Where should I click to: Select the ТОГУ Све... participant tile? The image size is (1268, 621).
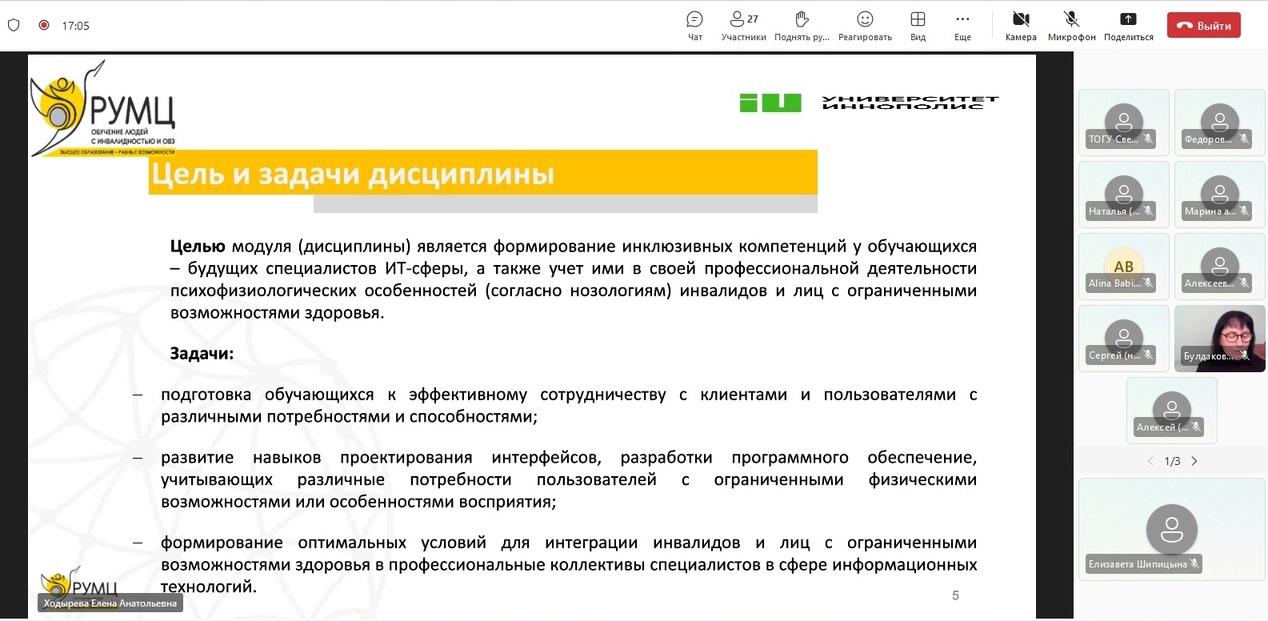tap(1124, 121)
